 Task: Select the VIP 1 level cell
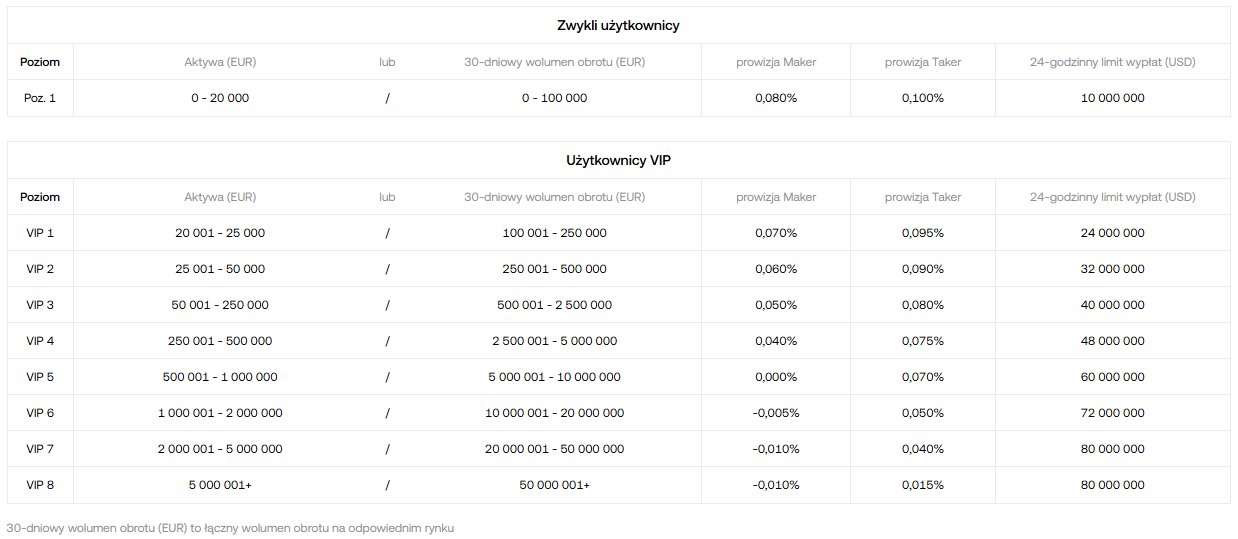[x=40, y=233]
